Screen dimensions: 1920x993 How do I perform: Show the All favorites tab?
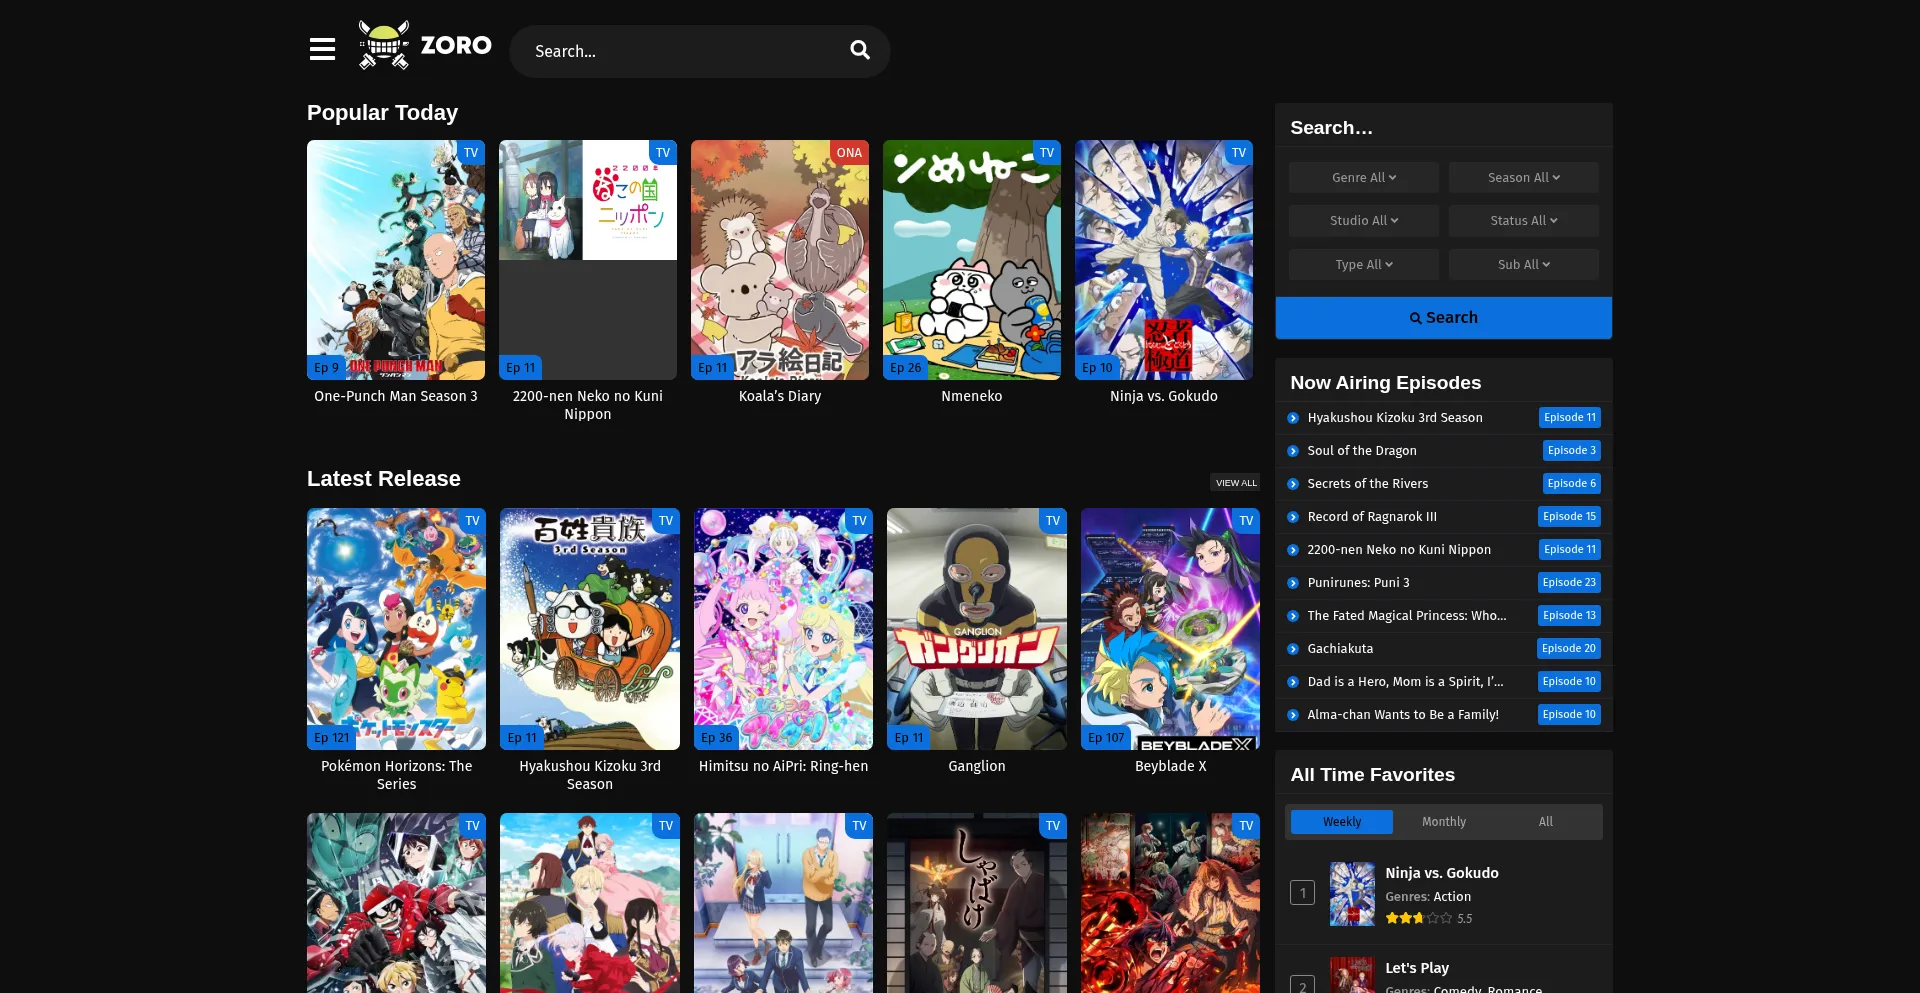[1545, 822]
